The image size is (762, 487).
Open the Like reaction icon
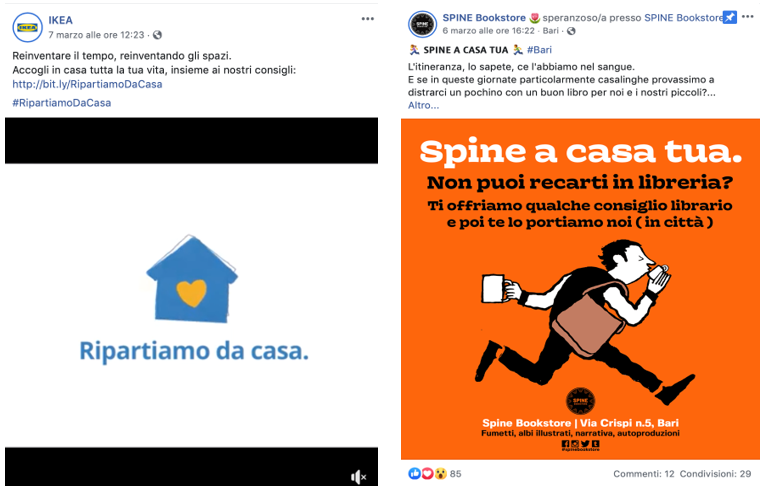[x=415, y=473]
